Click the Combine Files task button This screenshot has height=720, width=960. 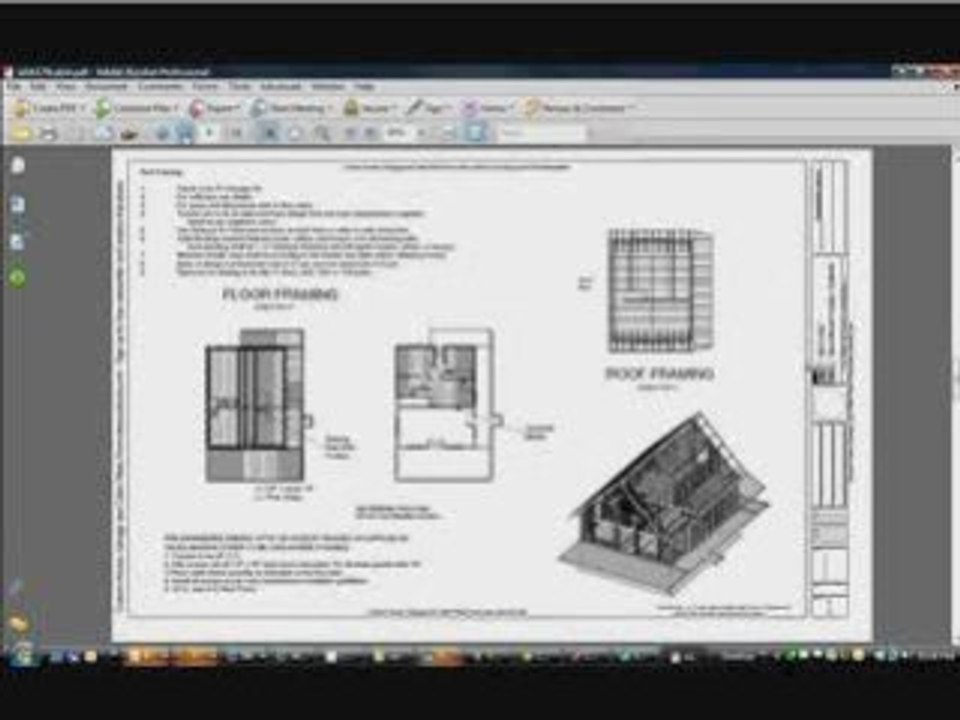(x=137, y=109)
